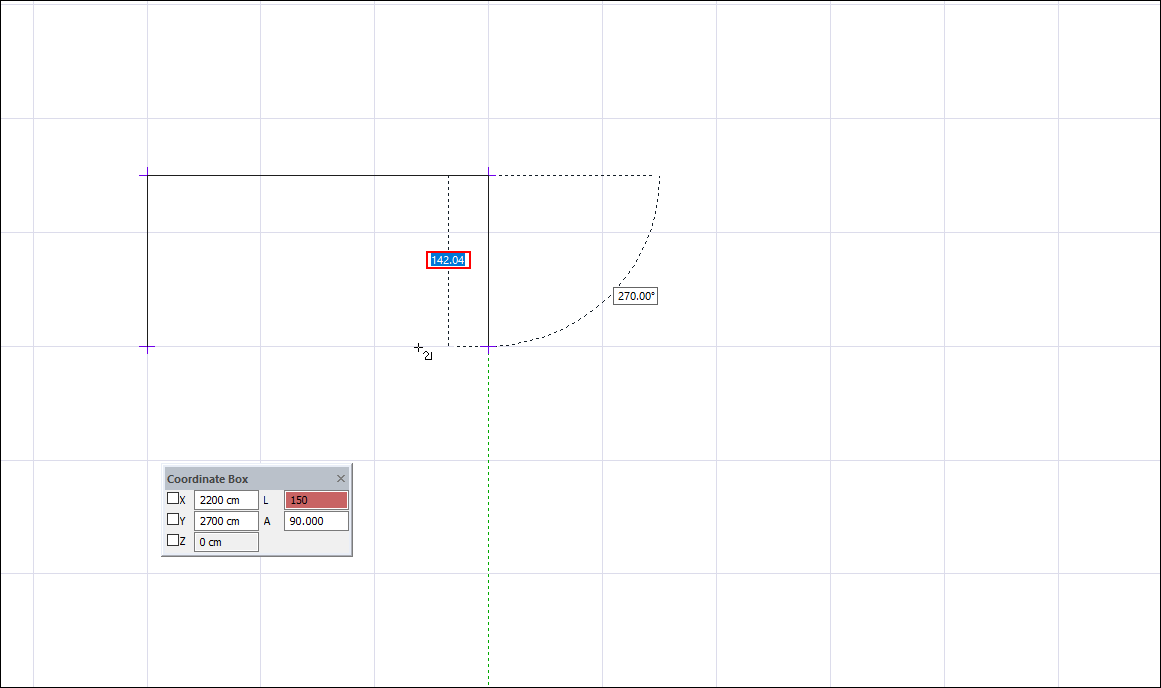The image size is (1161, 688).
Task: Click the A angle field showing 90.000
Action: click(x=316, y=521)
